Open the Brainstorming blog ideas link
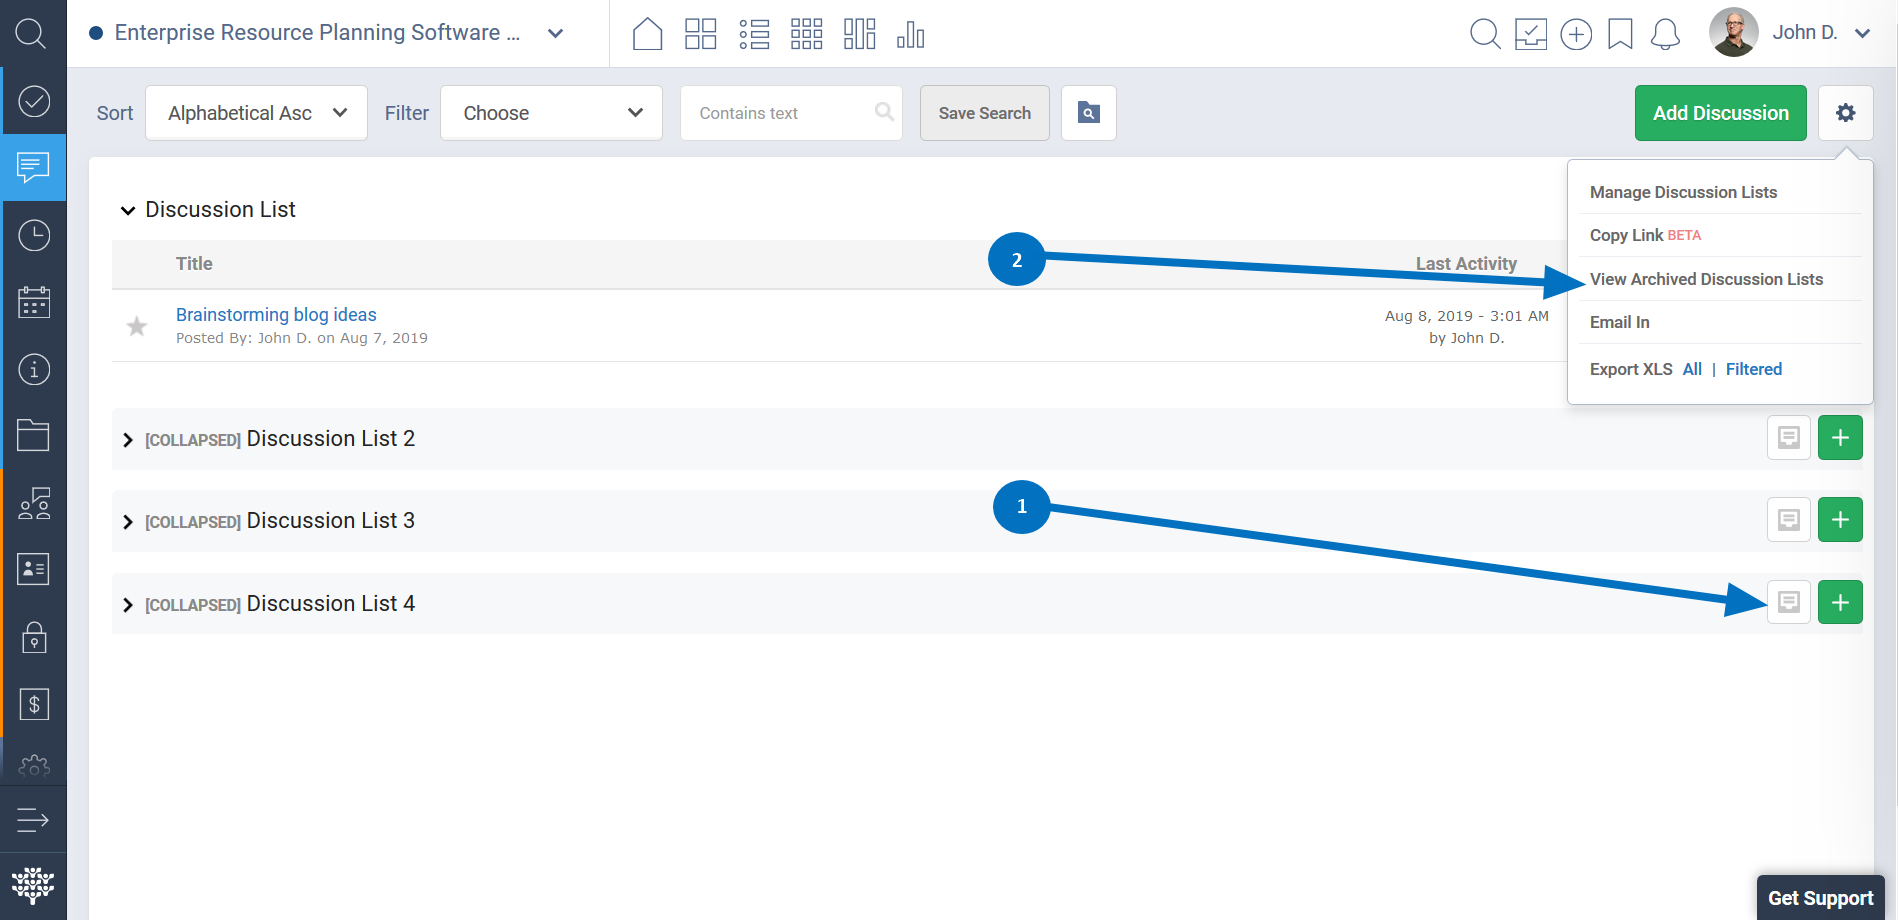The width and height of the screenshot is (1898, 920). [x=276, y=315]
